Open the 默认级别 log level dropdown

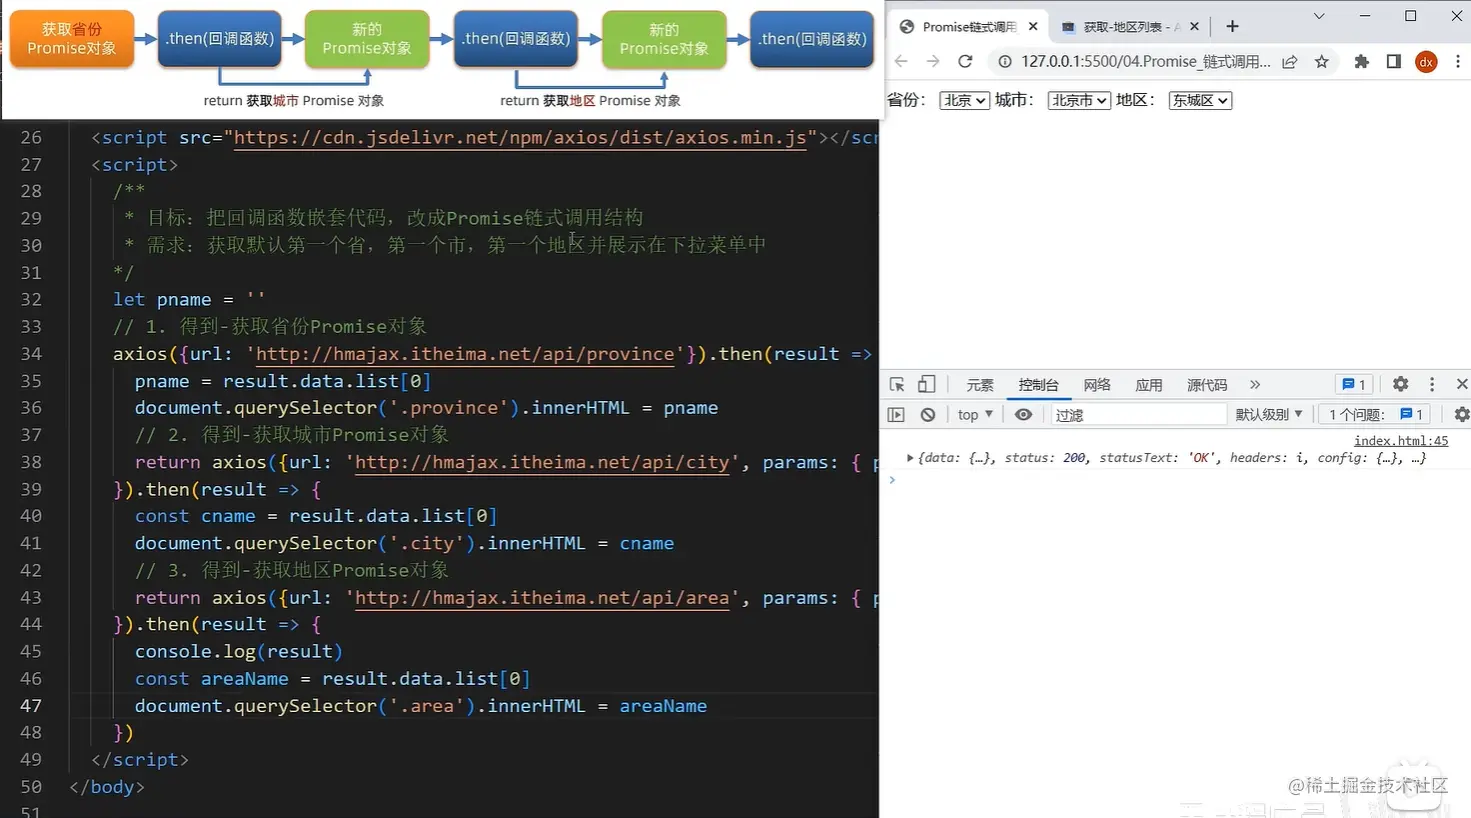pos(1269,414)
